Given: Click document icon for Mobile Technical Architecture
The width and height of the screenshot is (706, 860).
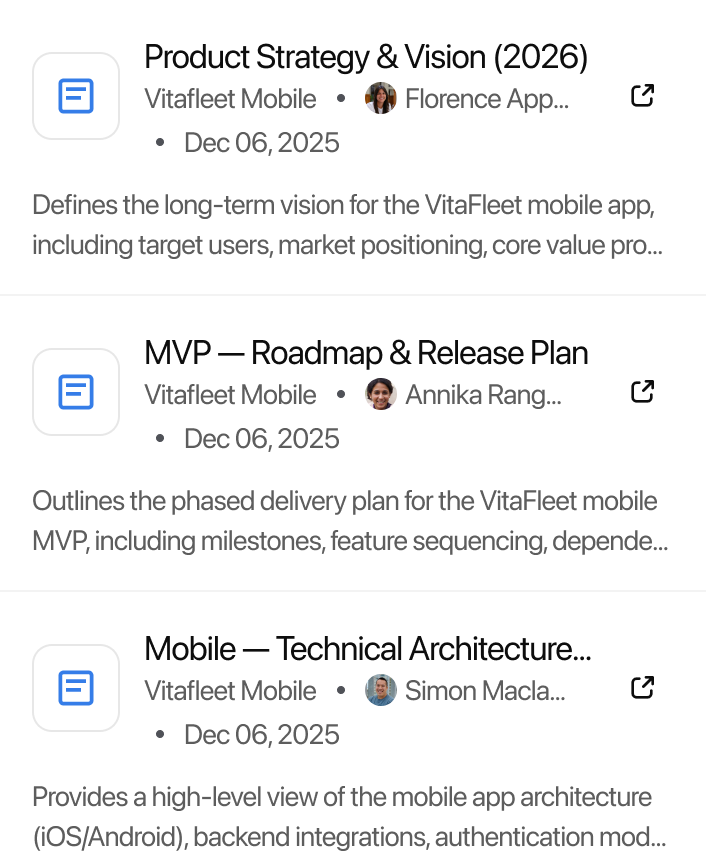Looking at the screenshot, I should (x=76, y=688).
